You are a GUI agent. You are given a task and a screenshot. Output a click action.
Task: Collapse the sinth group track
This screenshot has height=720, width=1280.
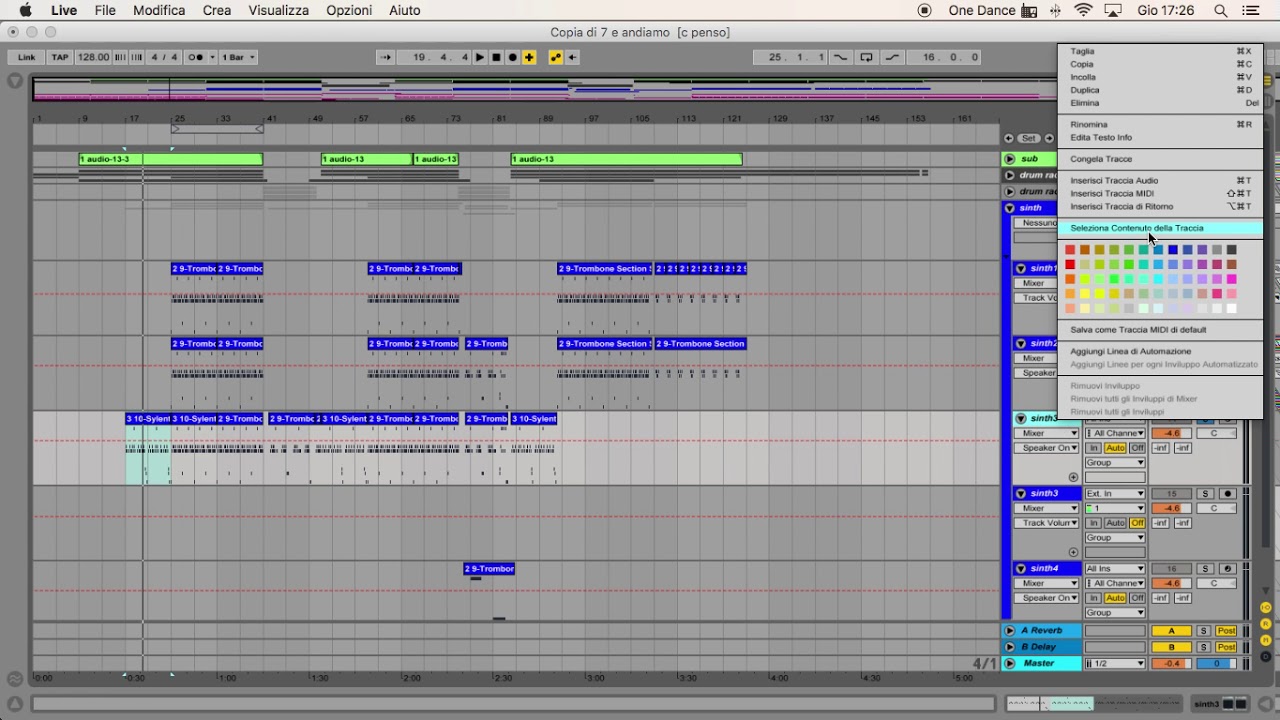coord(1010,208)
